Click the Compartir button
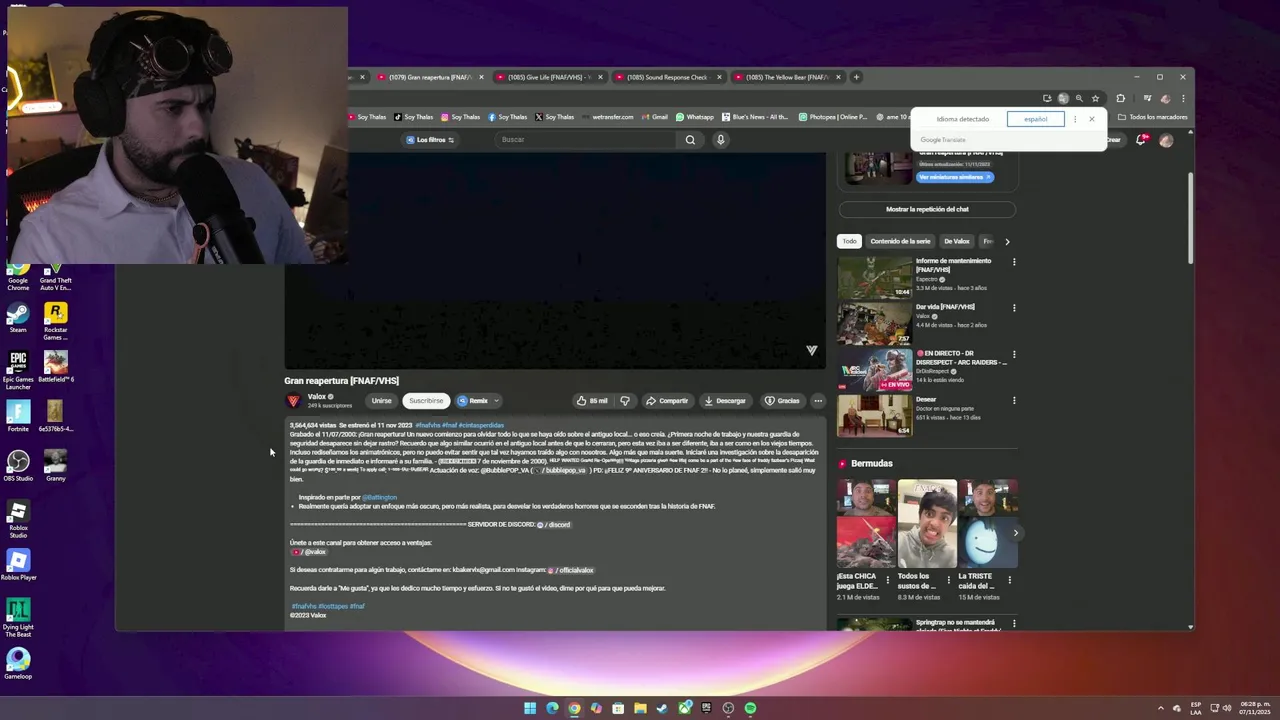Viewport: 1280px width, 720px height. point(666,401)
